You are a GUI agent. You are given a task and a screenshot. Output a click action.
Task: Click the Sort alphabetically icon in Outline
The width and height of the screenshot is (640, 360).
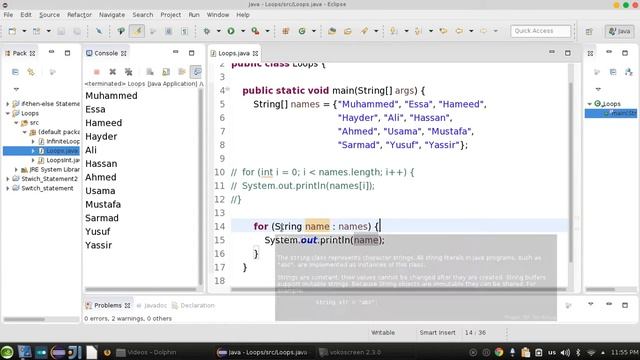(629, 72)
